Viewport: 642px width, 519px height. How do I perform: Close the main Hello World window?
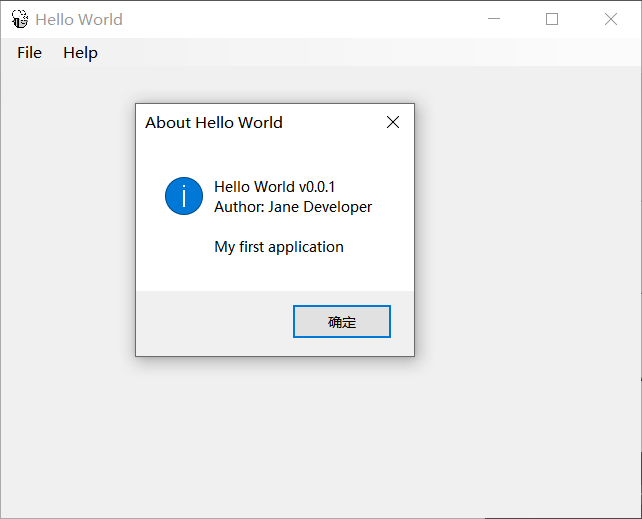611,19
